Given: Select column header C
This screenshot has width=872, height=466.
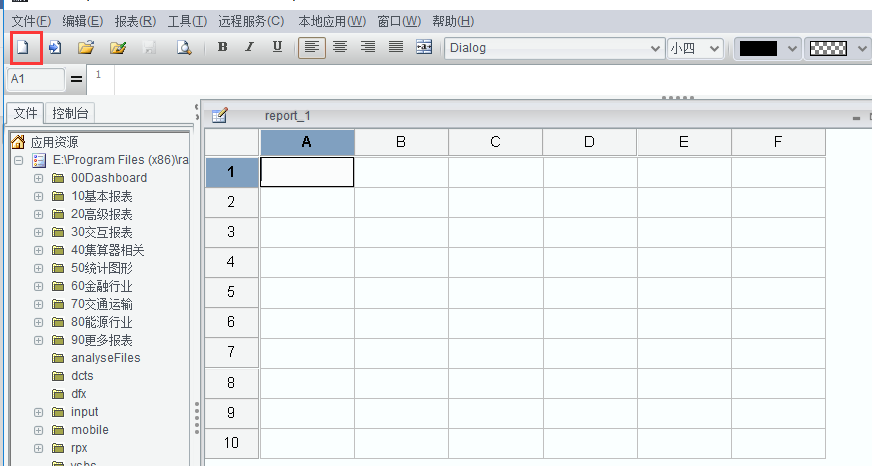Looking at the screenshot, I should [x=495, y=142].
